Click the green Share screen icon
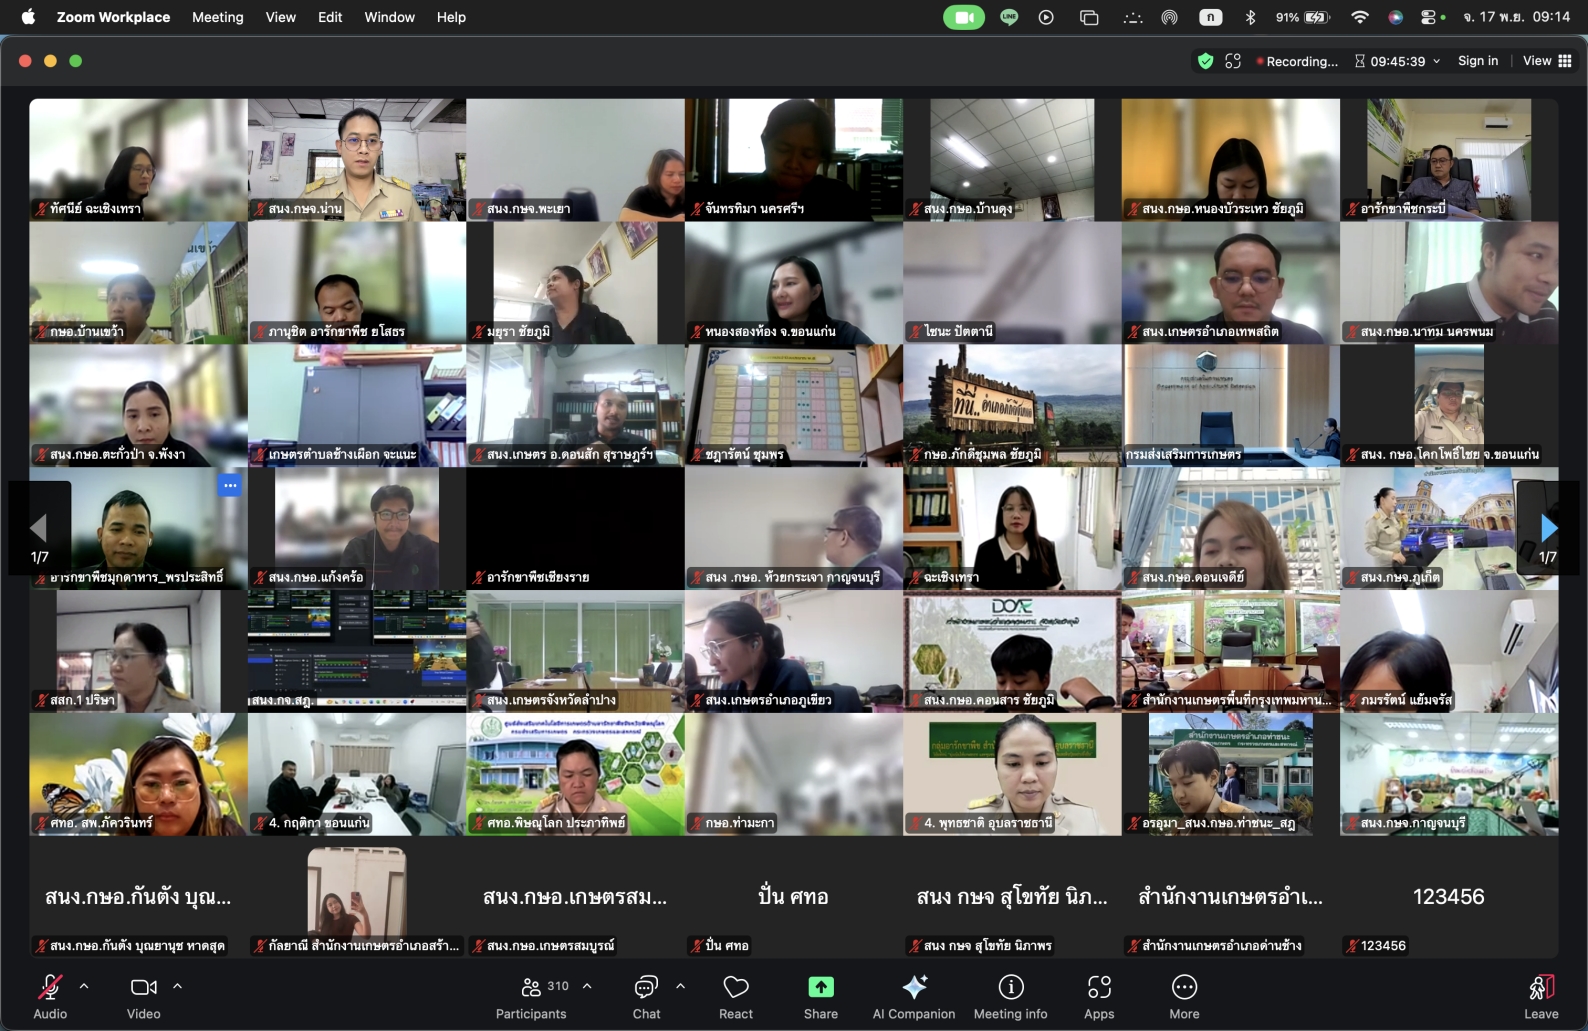The width and height of the screenshot is (1588, 1031). pyautogui.click(x=820, y=987)
